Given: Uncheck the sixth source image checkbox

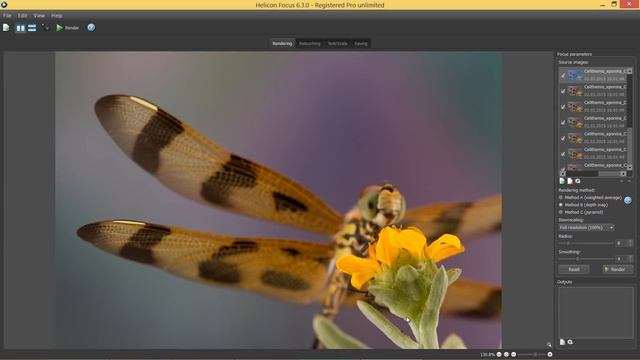Looking at the screenshot, I should (x=563, y=154).
